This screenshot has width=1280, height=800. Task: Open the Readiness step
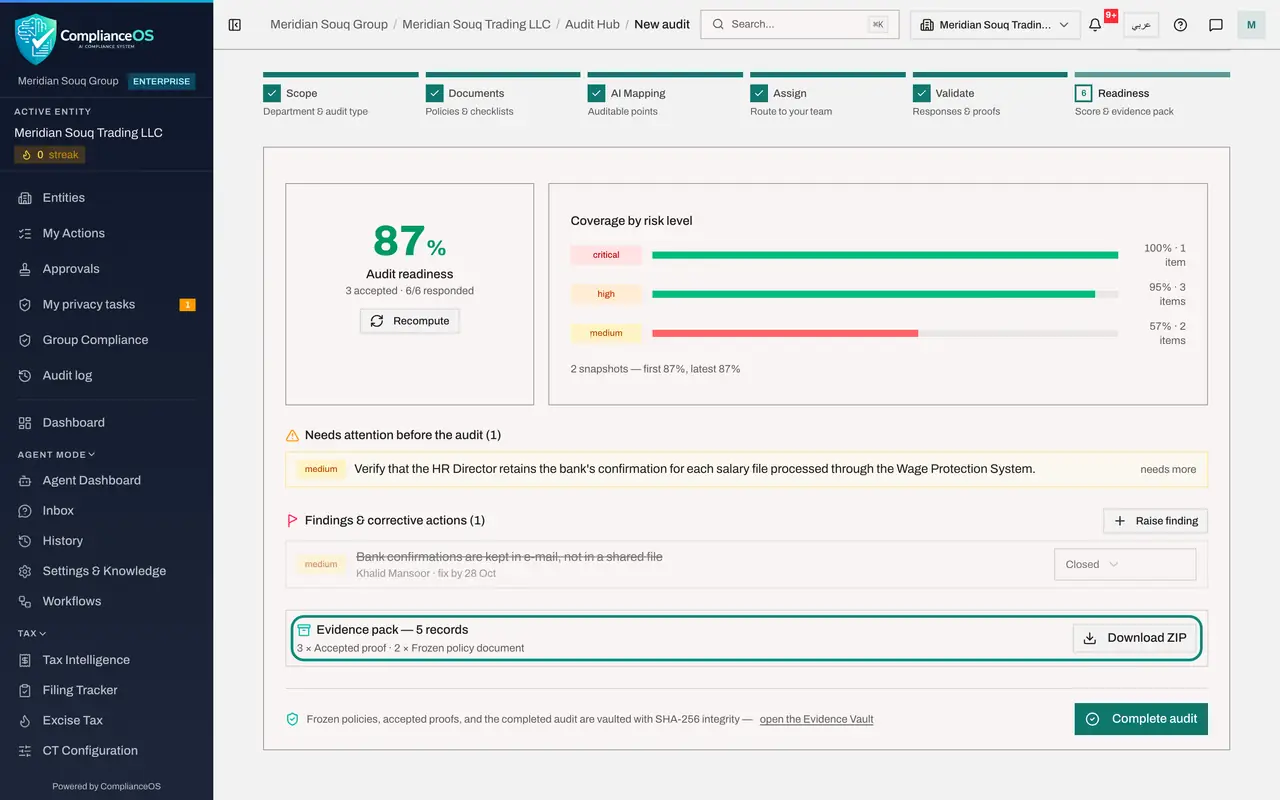coord(1152,93)
